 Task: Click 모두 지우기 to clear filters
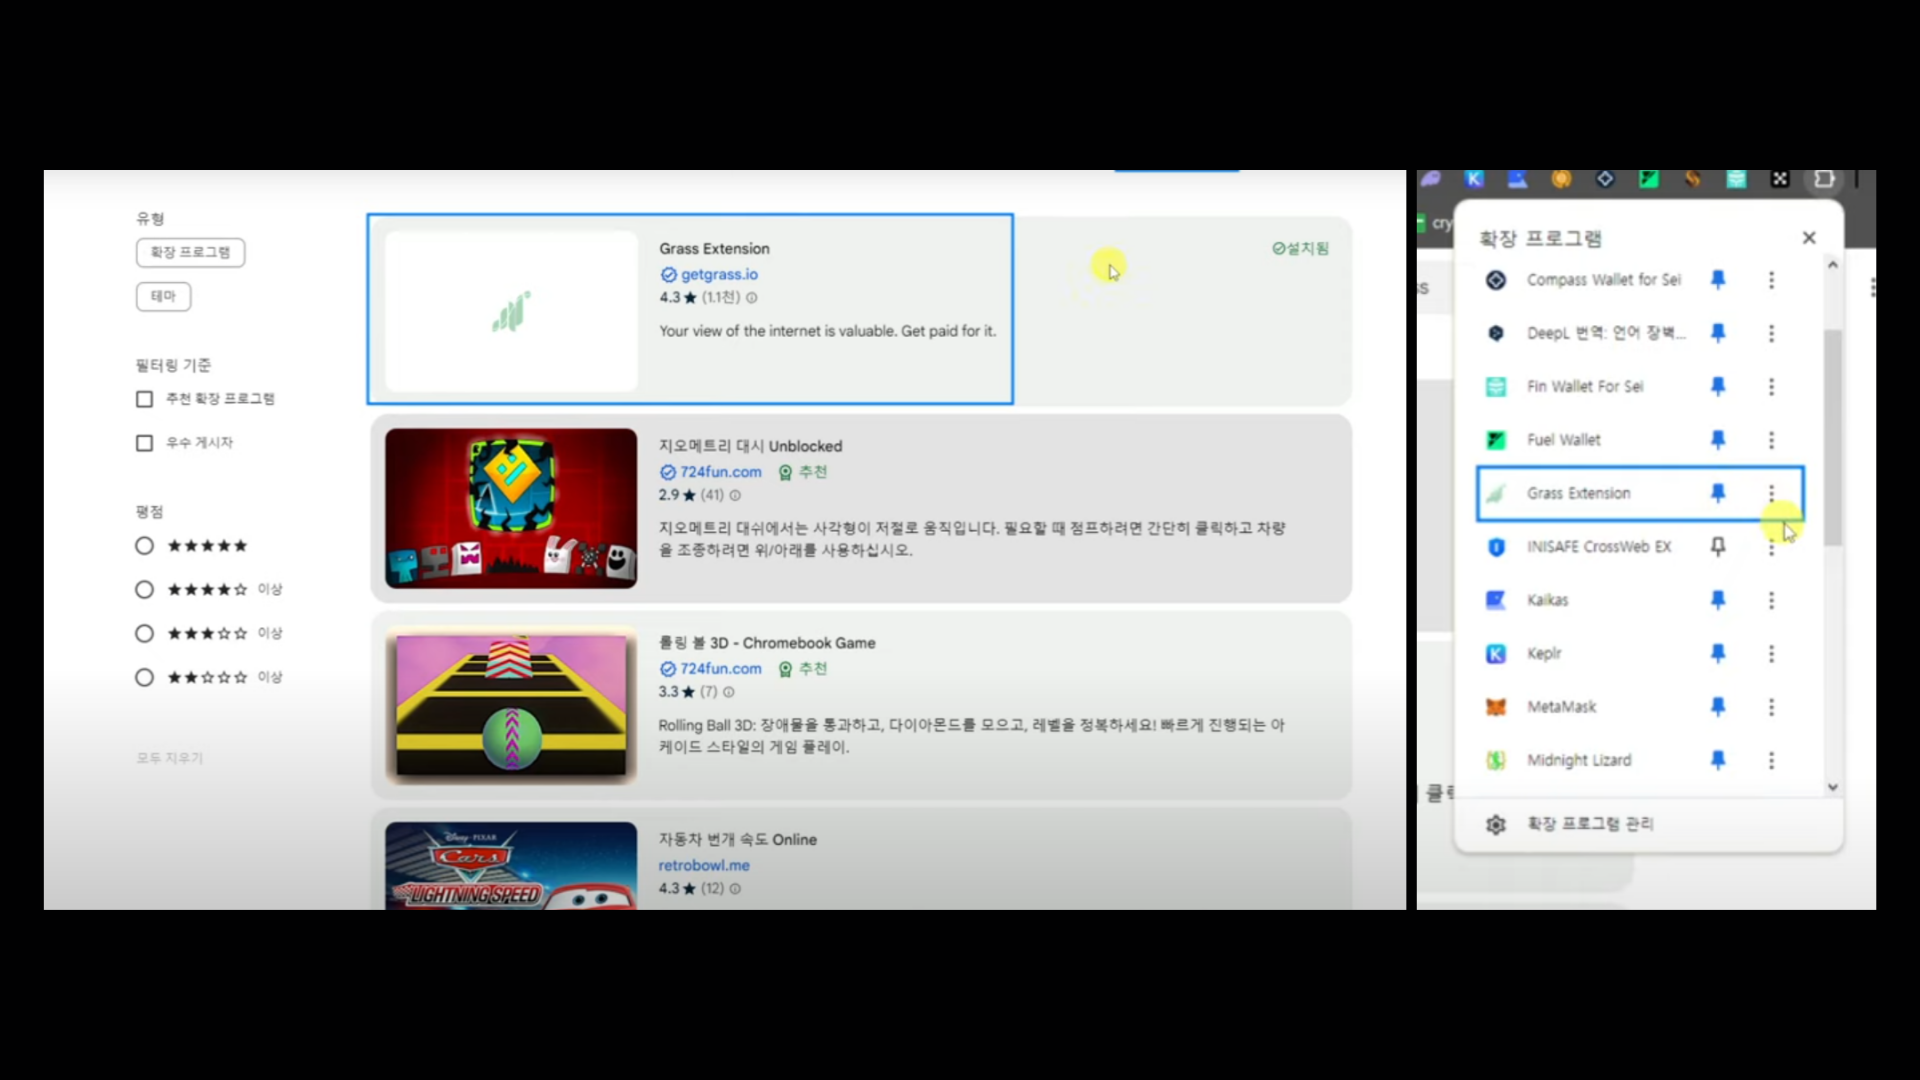point(170,758)
